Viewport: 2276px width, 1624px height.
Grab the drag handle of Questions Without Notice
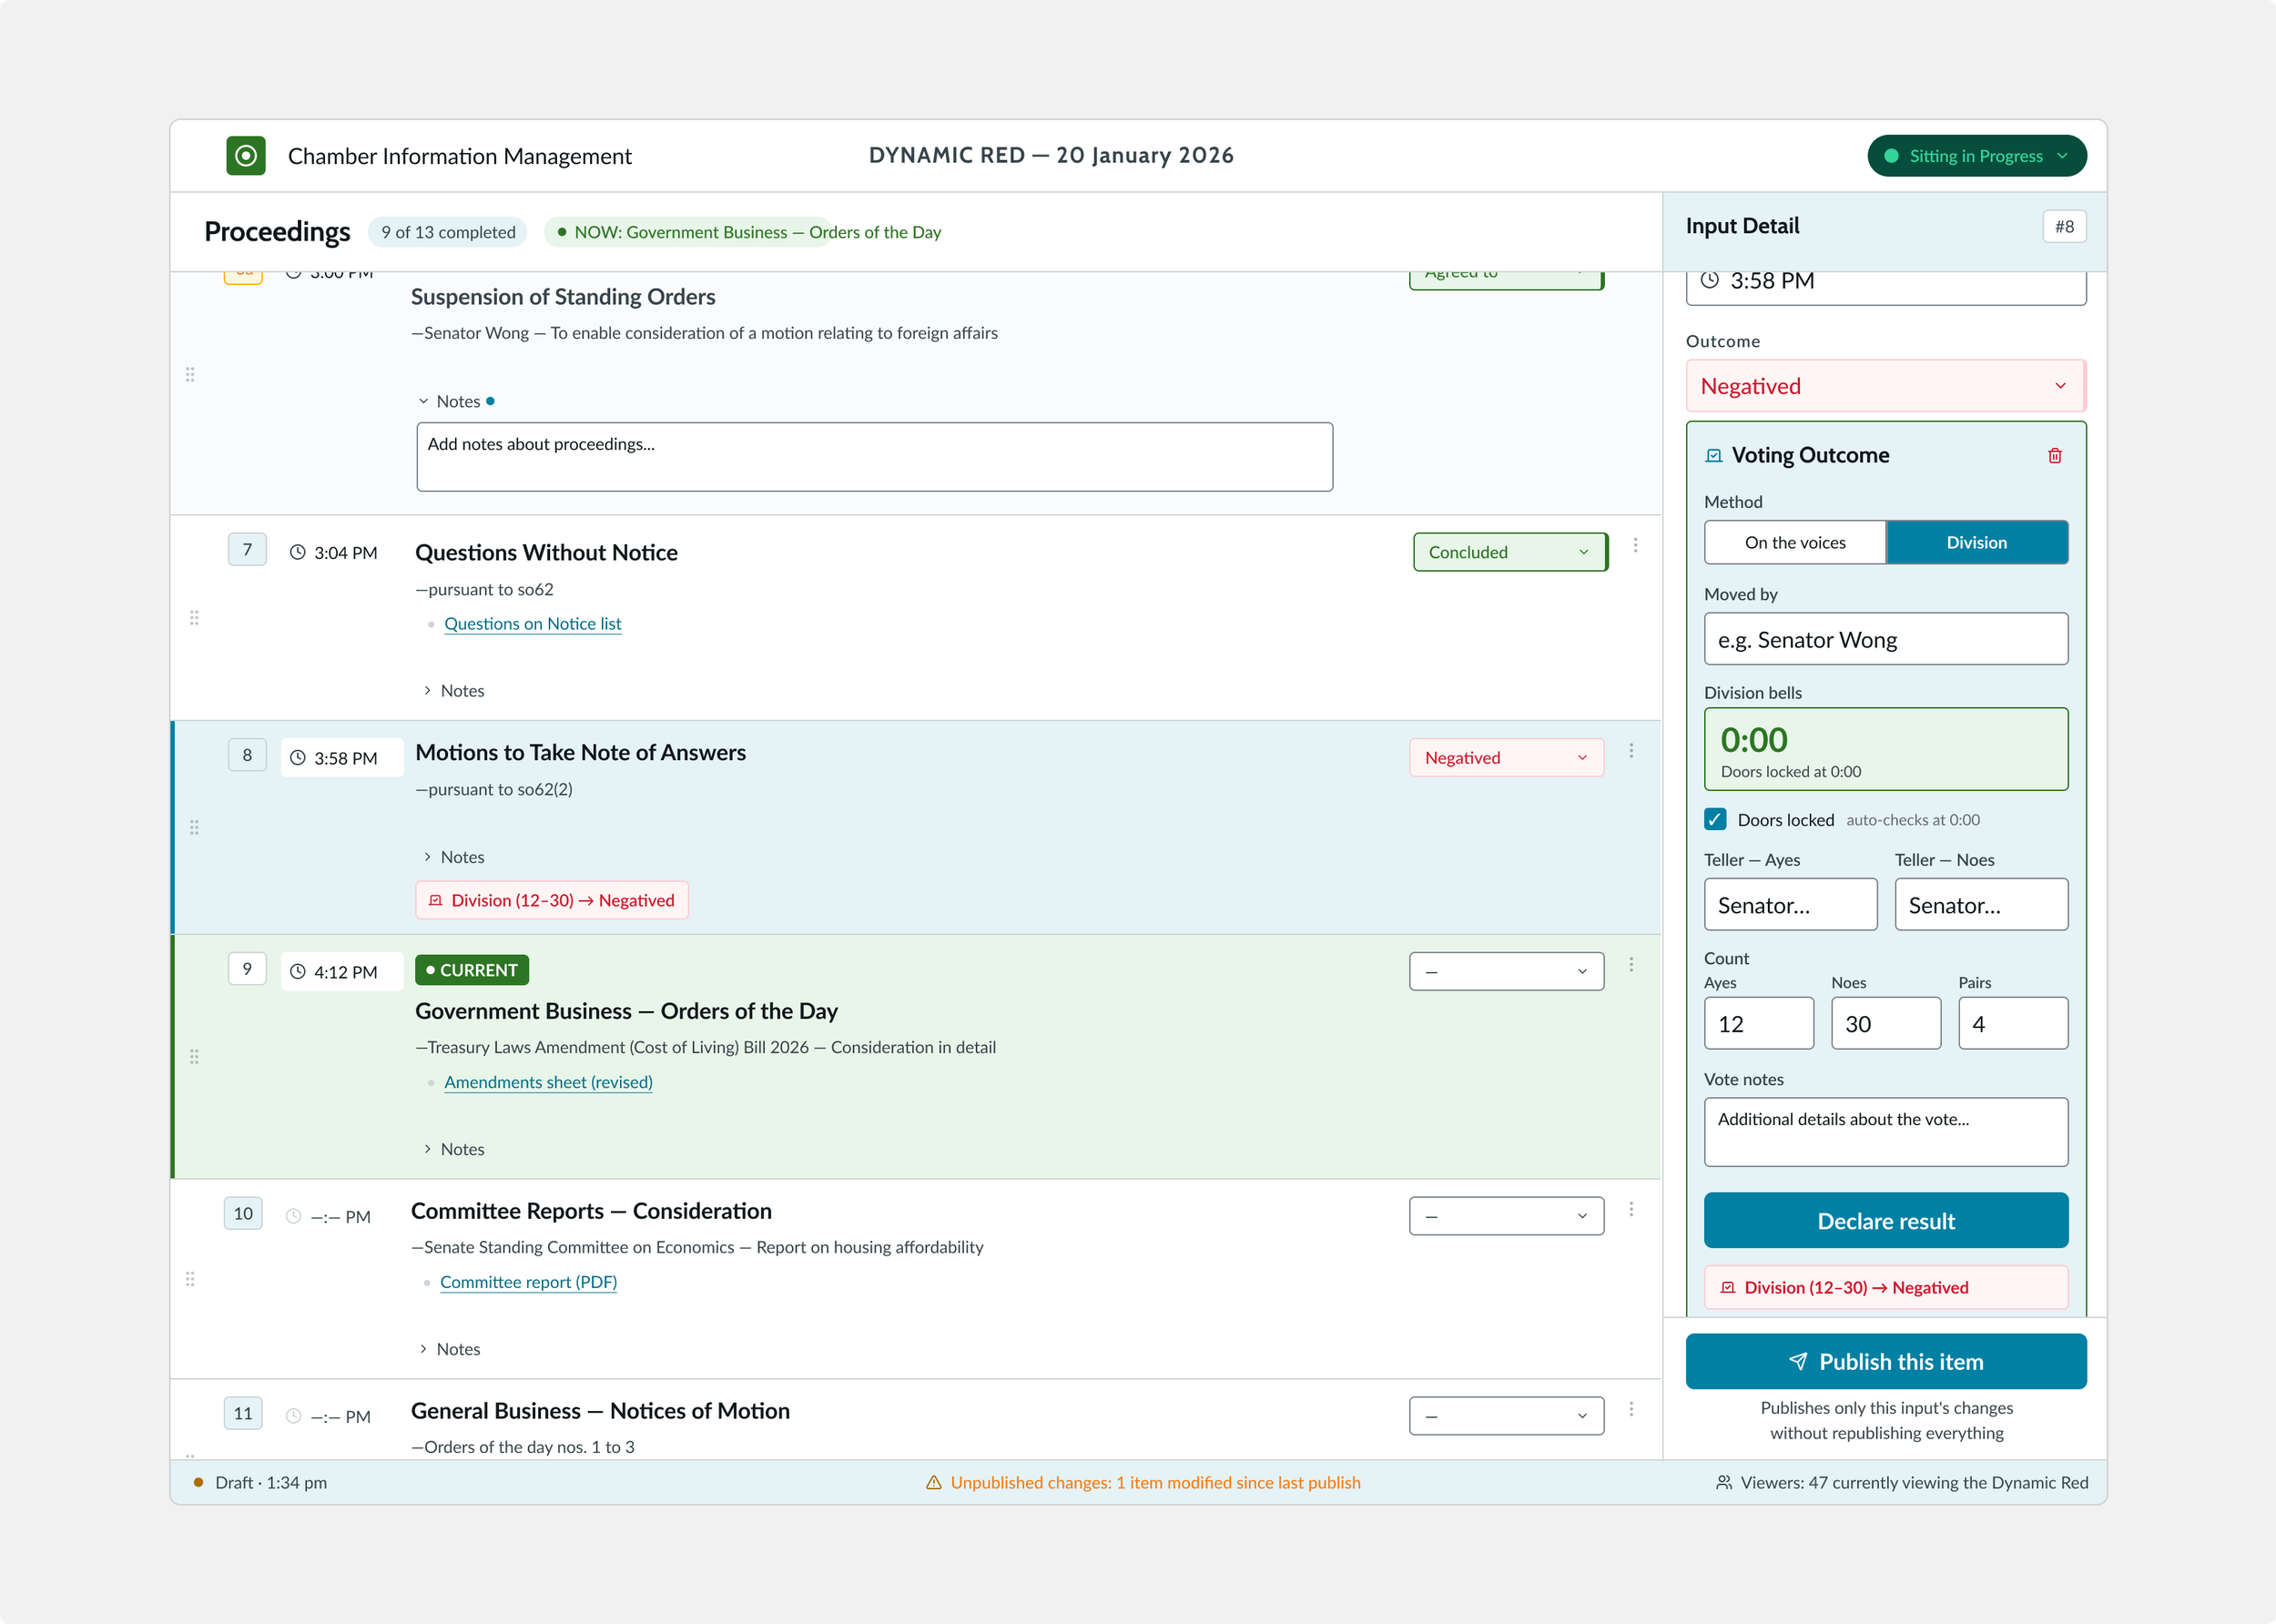coord(194,618)
